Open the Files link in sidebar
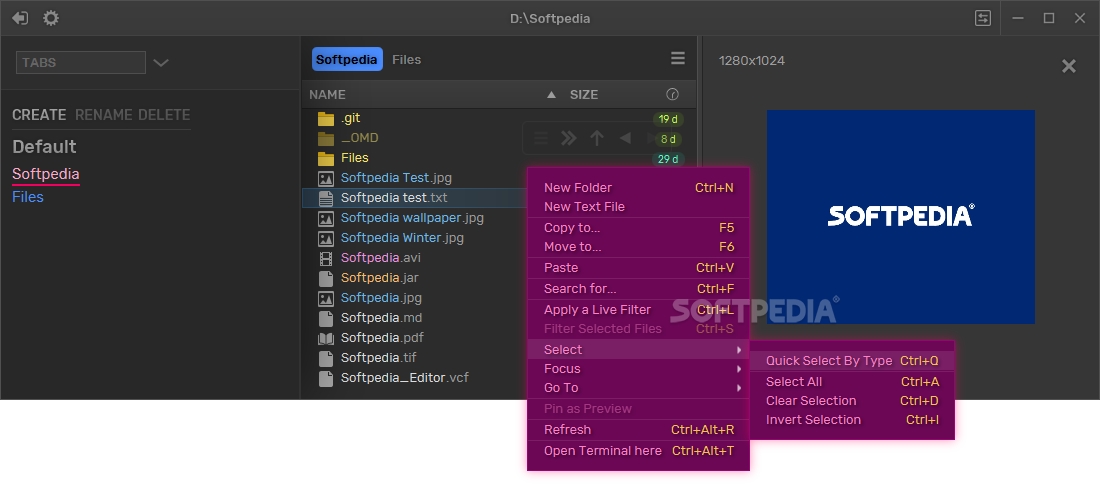The width and height of the screenshot is (1100, 486). point(28,196)
